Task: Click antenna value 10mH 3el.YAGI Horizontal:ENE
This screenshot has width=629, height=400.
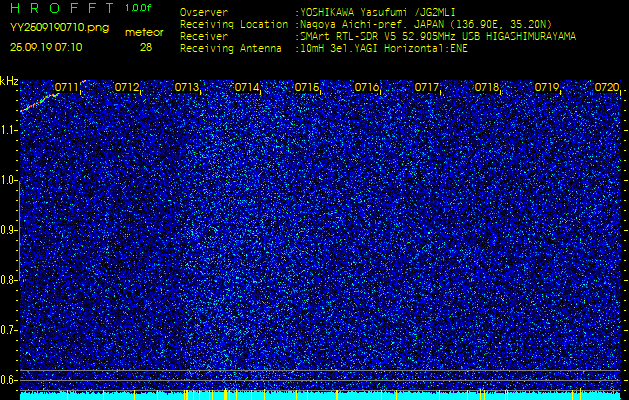Action: [x=384, y=49]
